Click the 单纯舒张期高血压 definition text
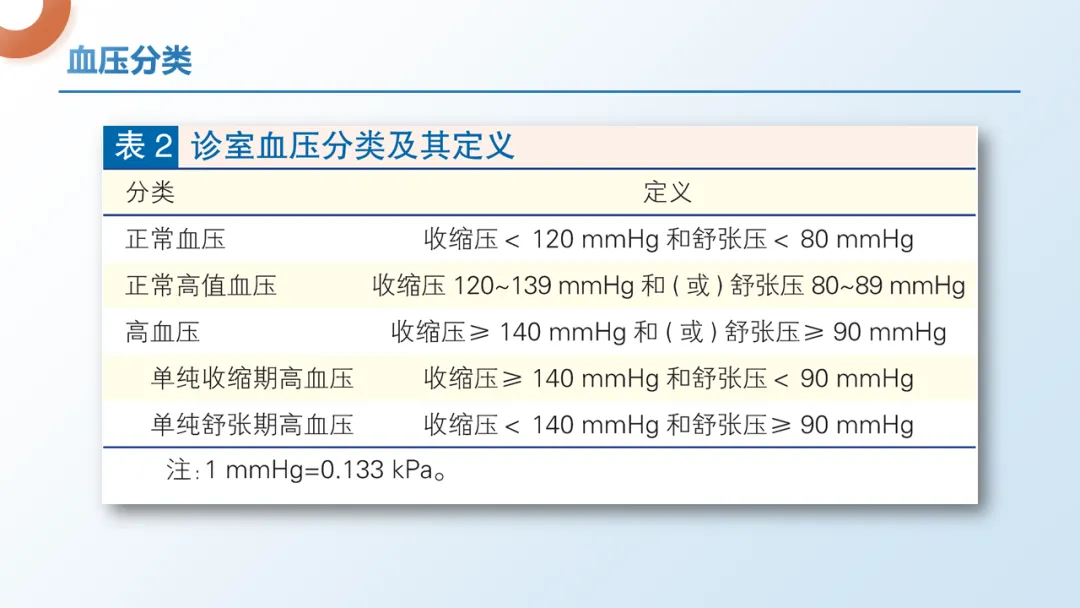The image size is (1080, 608). (668, 425)
